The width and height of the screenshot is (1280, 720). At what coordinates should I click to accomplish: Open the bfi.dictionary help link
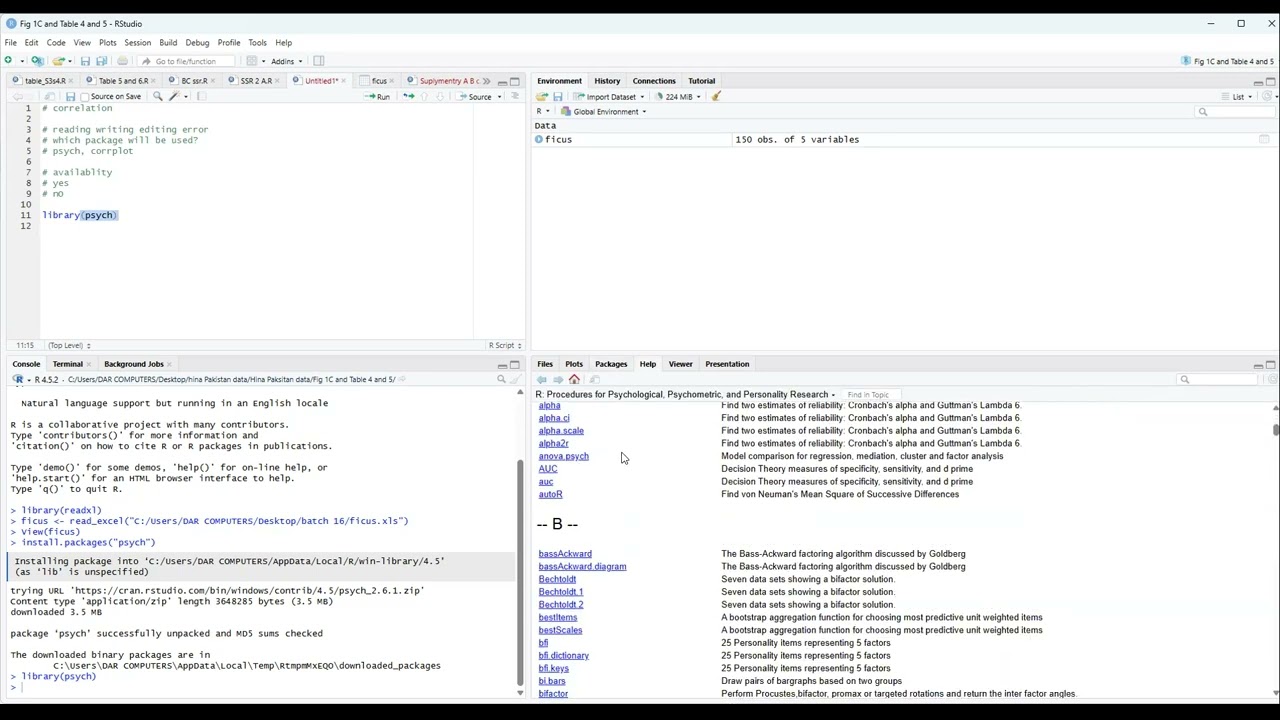pos(564,656)
